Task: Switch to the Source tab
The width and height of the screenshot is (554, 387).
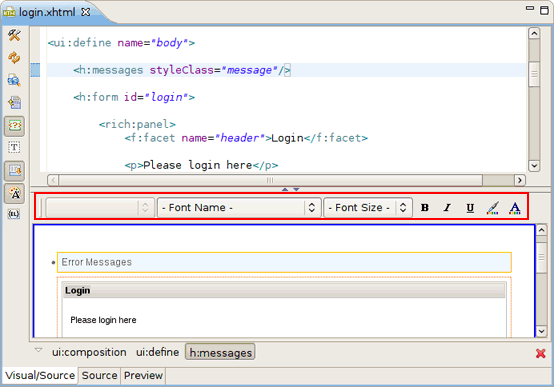Action: (99, 375)
